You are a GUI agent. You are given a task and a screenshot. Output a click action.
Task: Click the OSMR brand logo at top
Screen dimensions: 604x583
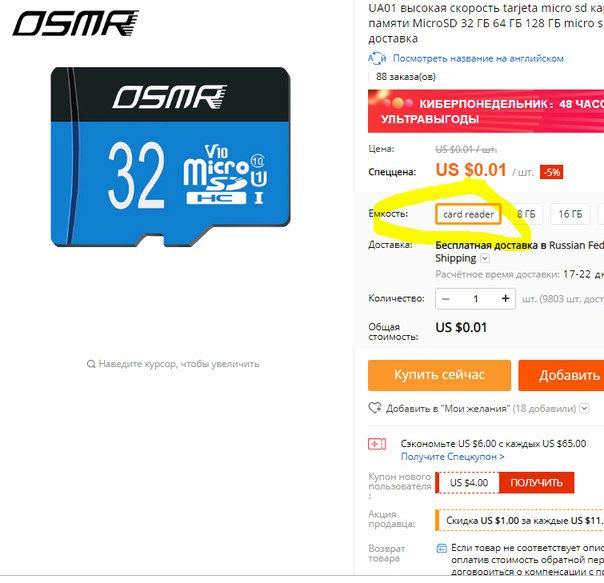pyautogui.click(x=76, y=23)
